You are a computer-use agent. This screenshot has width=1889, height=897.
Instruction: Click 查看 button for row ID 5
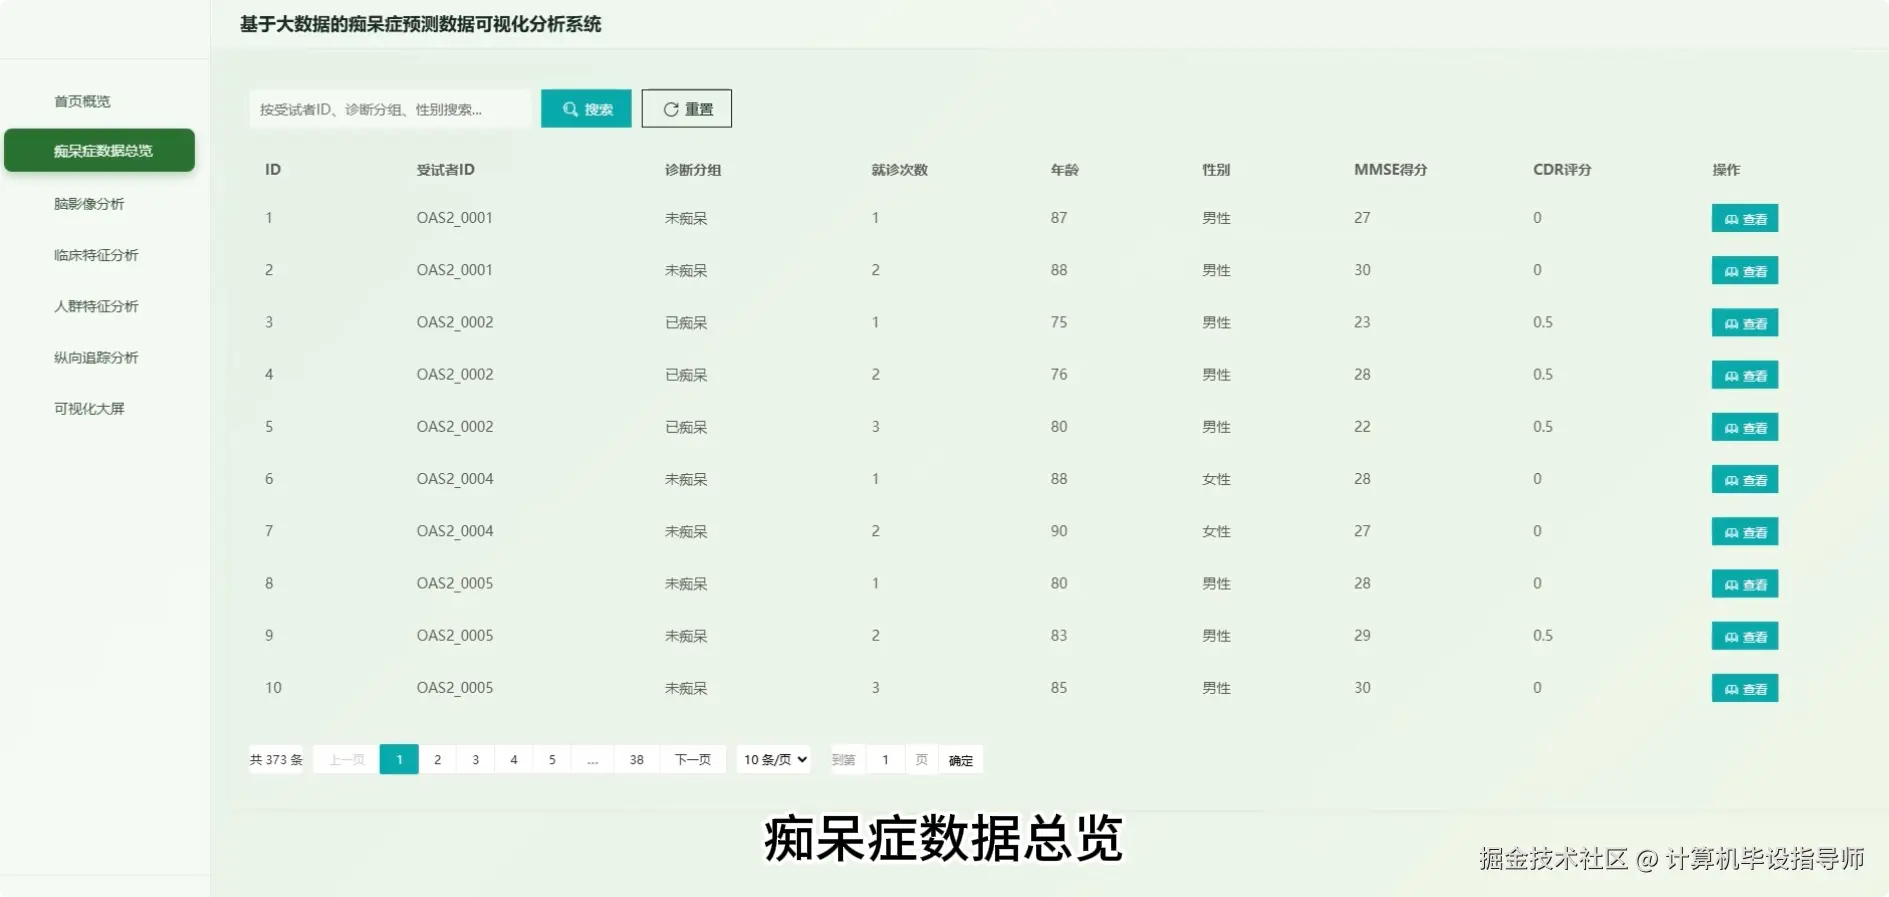coord(1745,427)
